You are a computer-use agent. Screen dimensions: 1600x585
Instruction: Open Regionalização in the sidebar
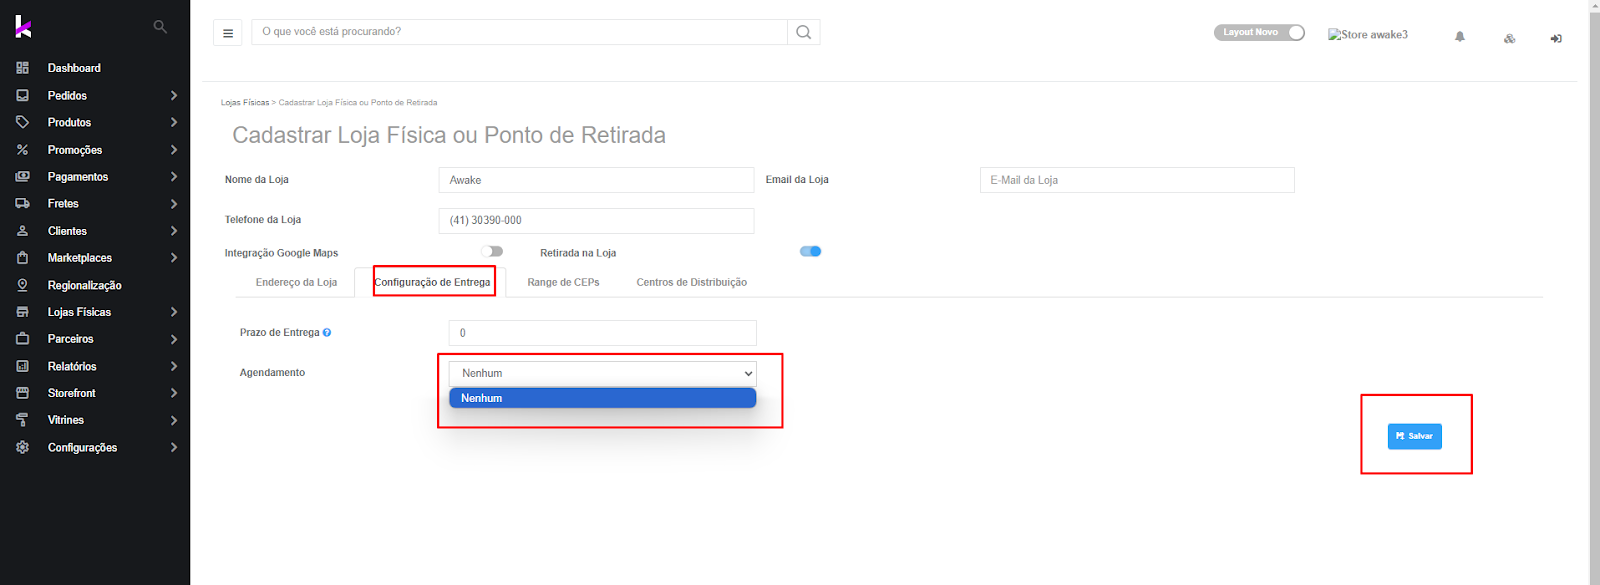85,285
